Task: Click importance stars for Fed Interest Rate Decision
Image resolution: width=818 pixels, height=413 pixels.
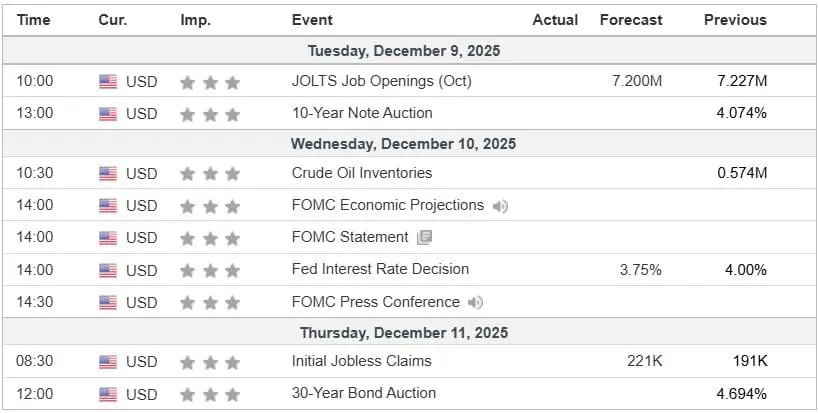Action: click(x=210, y=270)
